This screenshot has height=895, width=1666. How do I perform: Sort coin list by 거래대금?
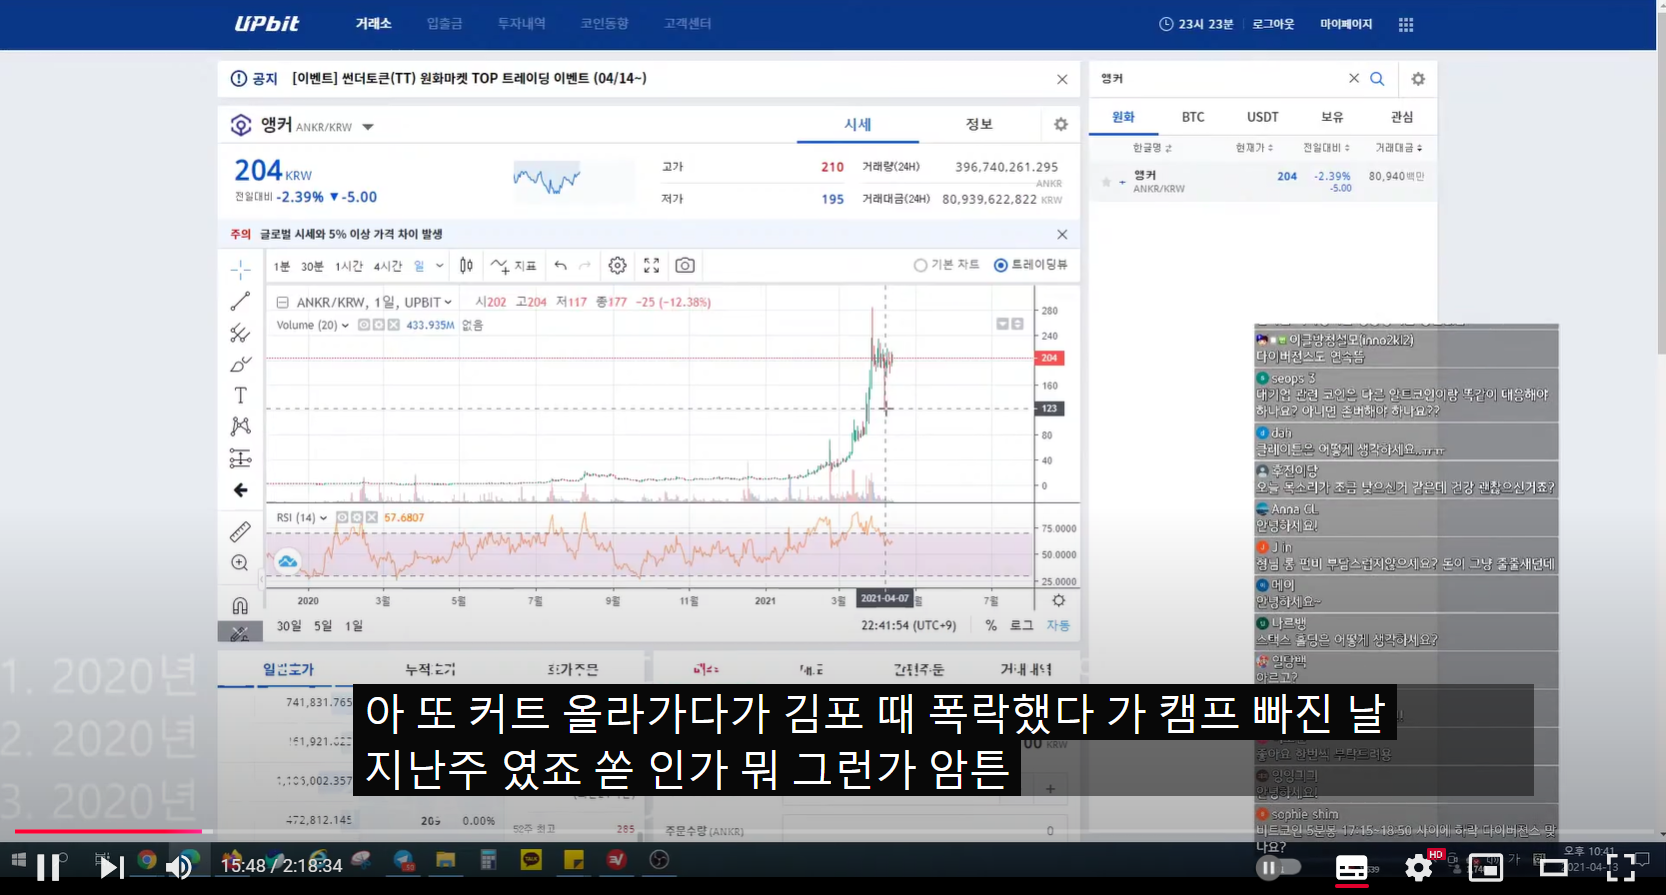[x=1399, y=148]
